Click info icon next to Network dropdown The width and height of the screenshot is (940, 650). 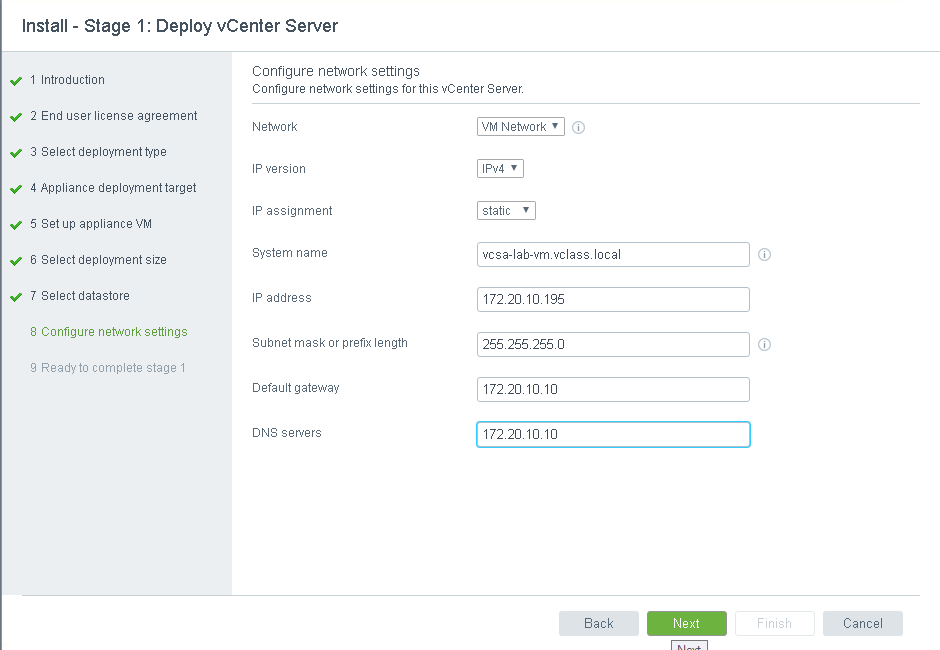pyautogui.click(x=578, y=128)
